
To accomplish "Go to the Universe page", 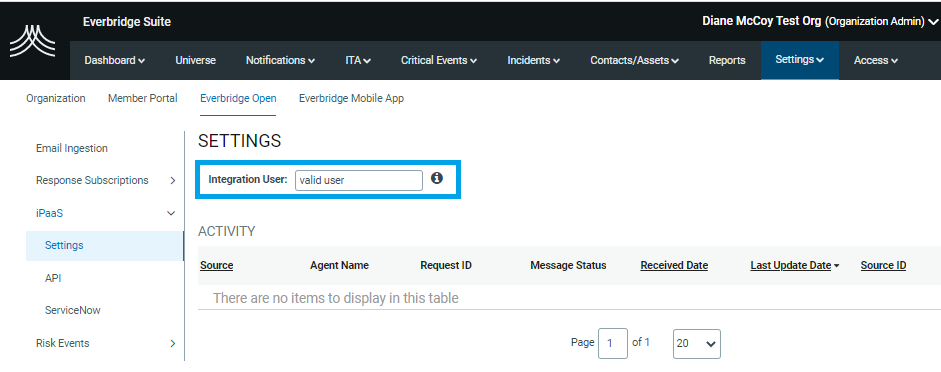I will coord(196,60).
